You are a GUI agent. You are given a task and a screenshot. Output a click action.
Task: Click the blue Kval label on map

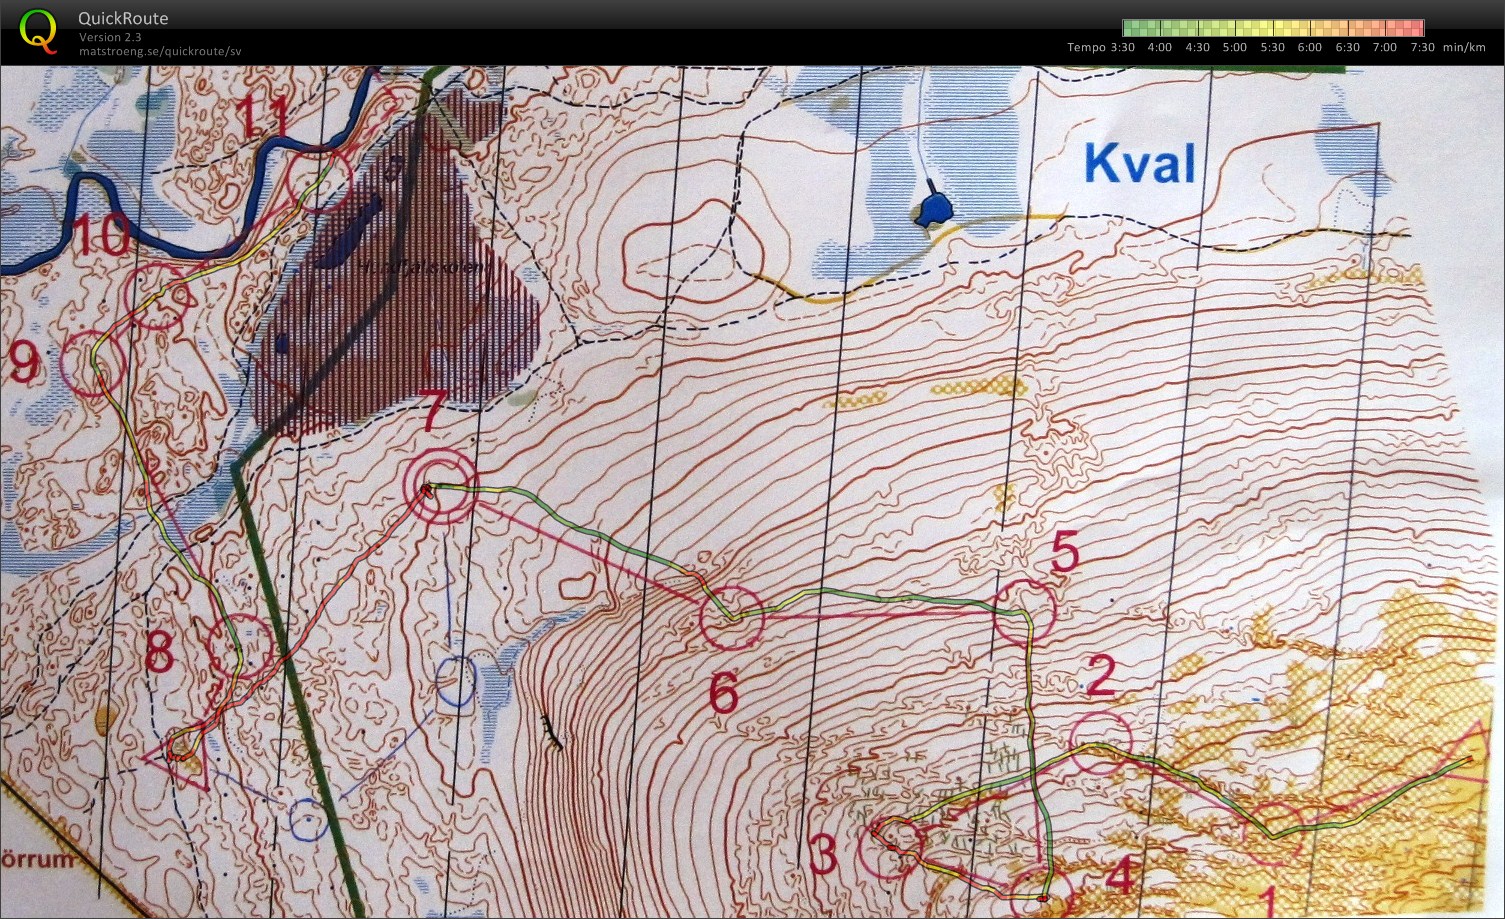tap(1140, 163)
